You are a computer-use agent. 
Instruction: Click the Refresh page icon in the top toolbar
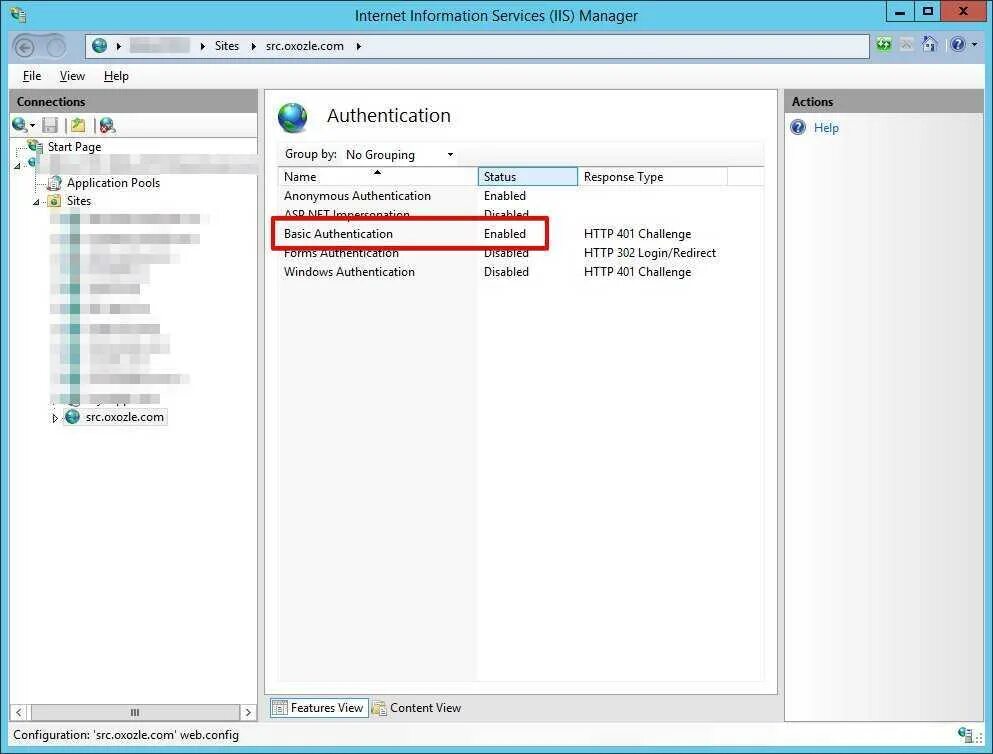884,44
